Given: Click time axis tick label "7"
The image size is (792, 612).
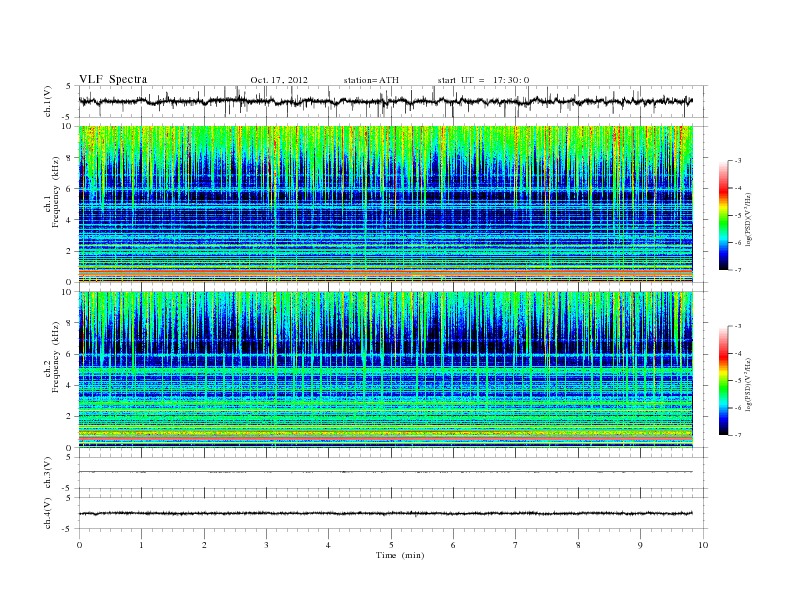Looking at the screenshot, I should (x=516, y=545).
